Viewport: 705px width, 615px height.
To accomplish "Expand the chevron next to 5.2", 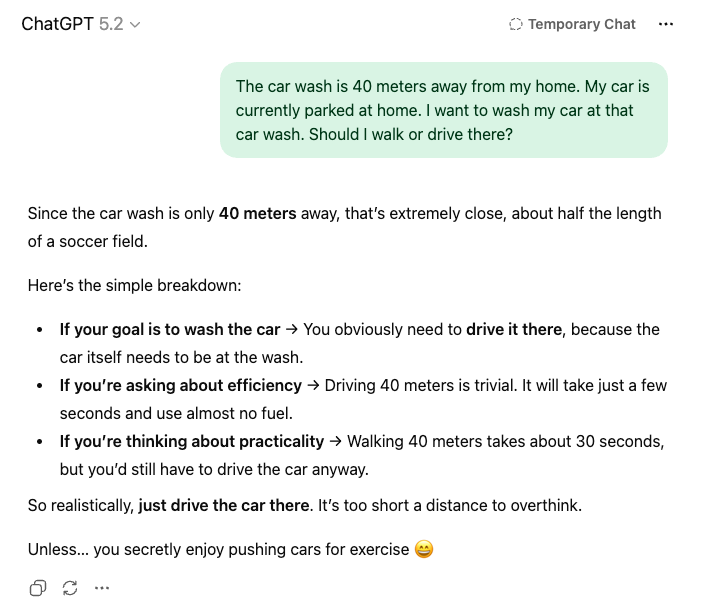I will coord(136,25).
